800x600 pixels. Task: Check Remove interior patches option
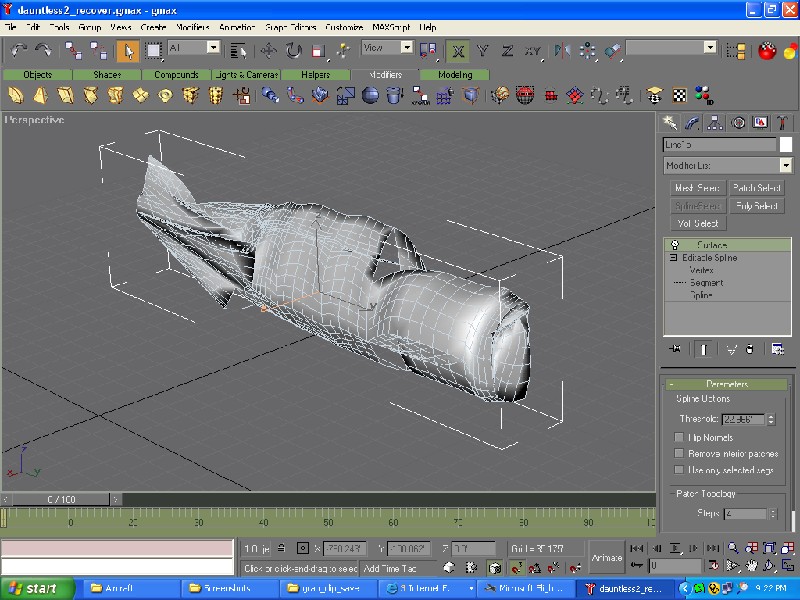(x=680, y=453)
